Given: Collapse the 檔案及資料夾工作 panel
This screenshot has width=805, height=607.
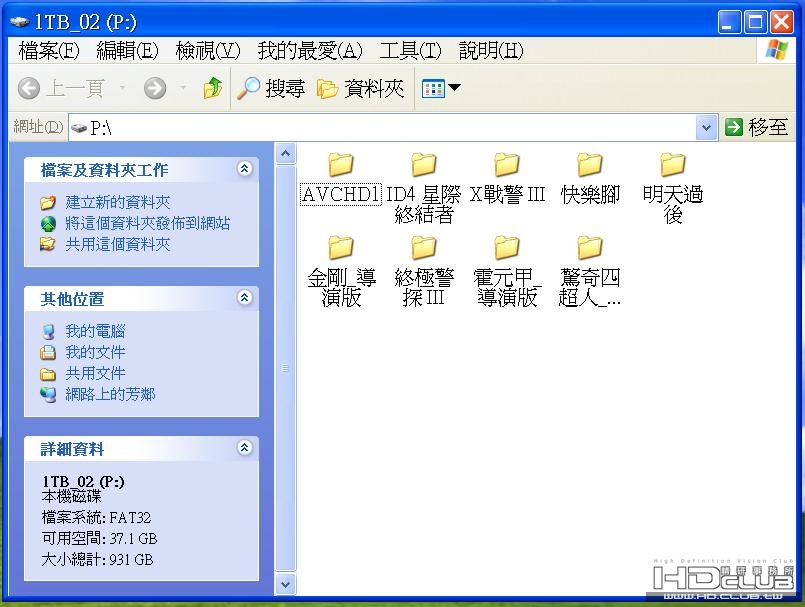Looking at the screenshot, I should (244, 168).
